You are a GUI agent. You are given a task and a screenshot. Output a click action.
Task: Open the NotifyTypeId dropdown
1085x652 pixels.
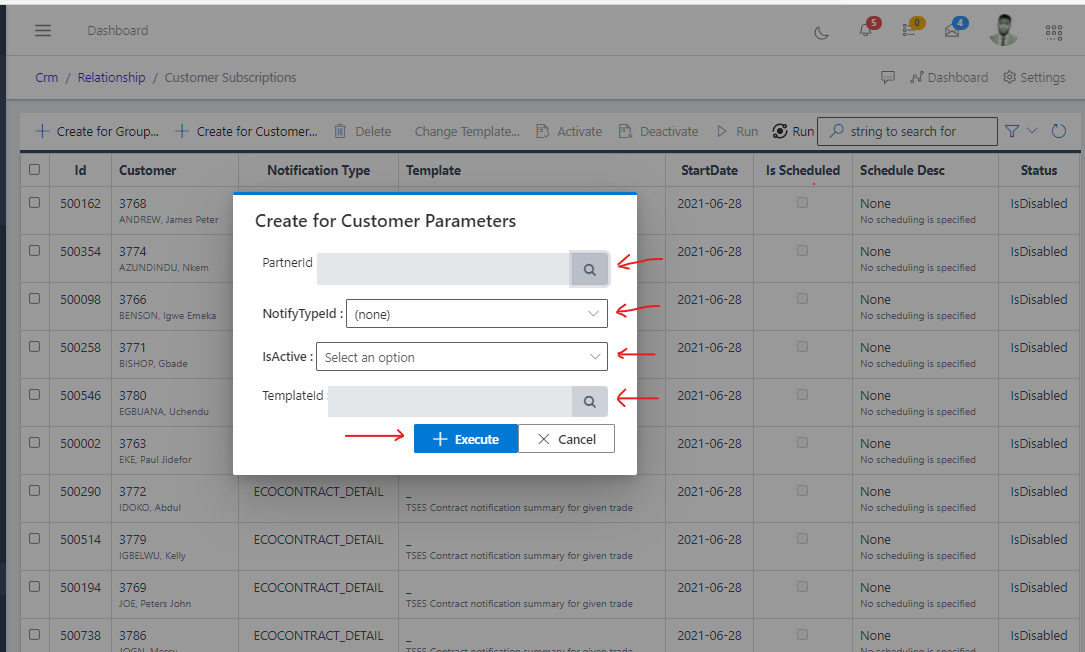[476, 313]
